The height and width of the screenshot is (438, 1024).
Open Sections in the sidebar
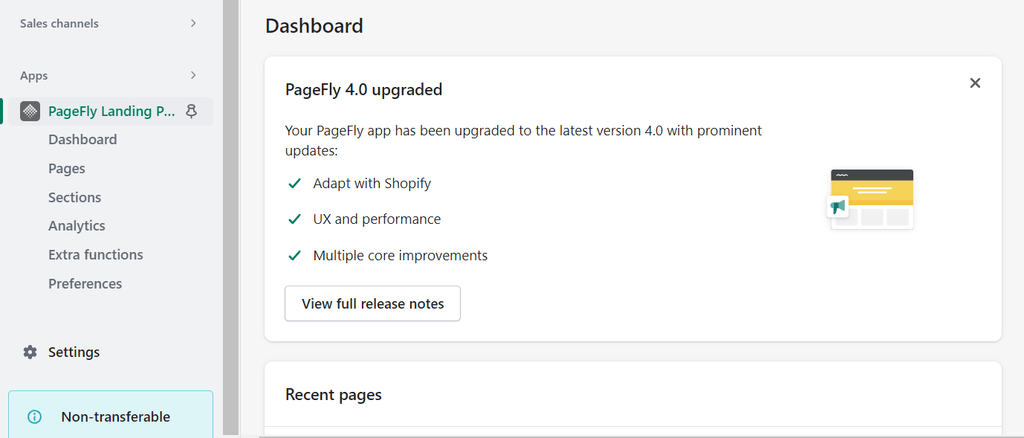pyautogui.click(x=75, y=198)
